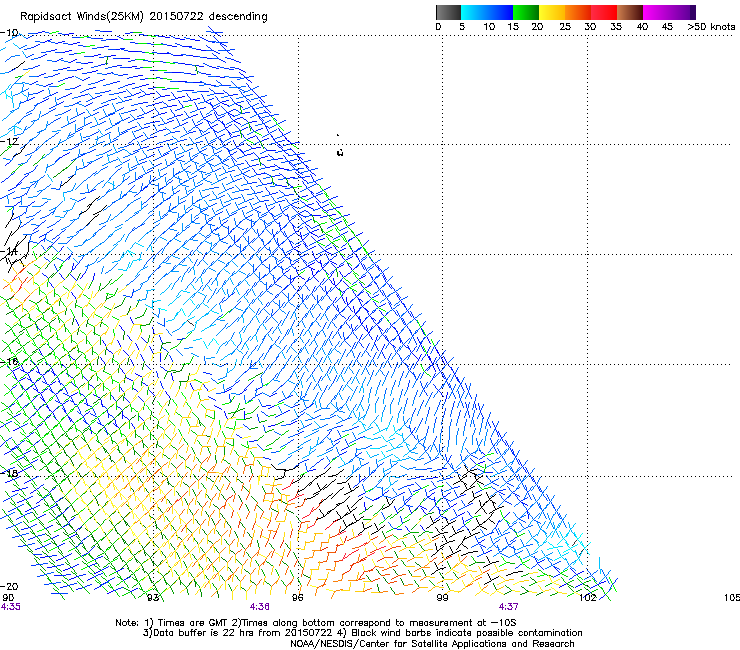This screenshot has height=650, width=740.
Task: Click the gray 0-5 knots color swatch
Action: (x=448, y=12)
